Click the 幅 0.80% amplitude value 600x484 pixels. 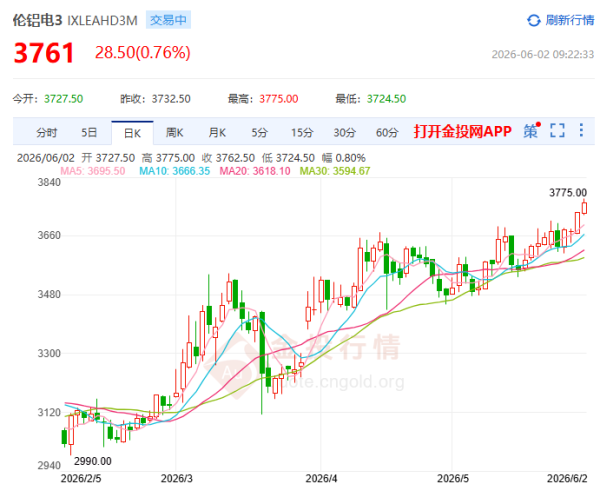pyautogui.click(x=344, y=158)
